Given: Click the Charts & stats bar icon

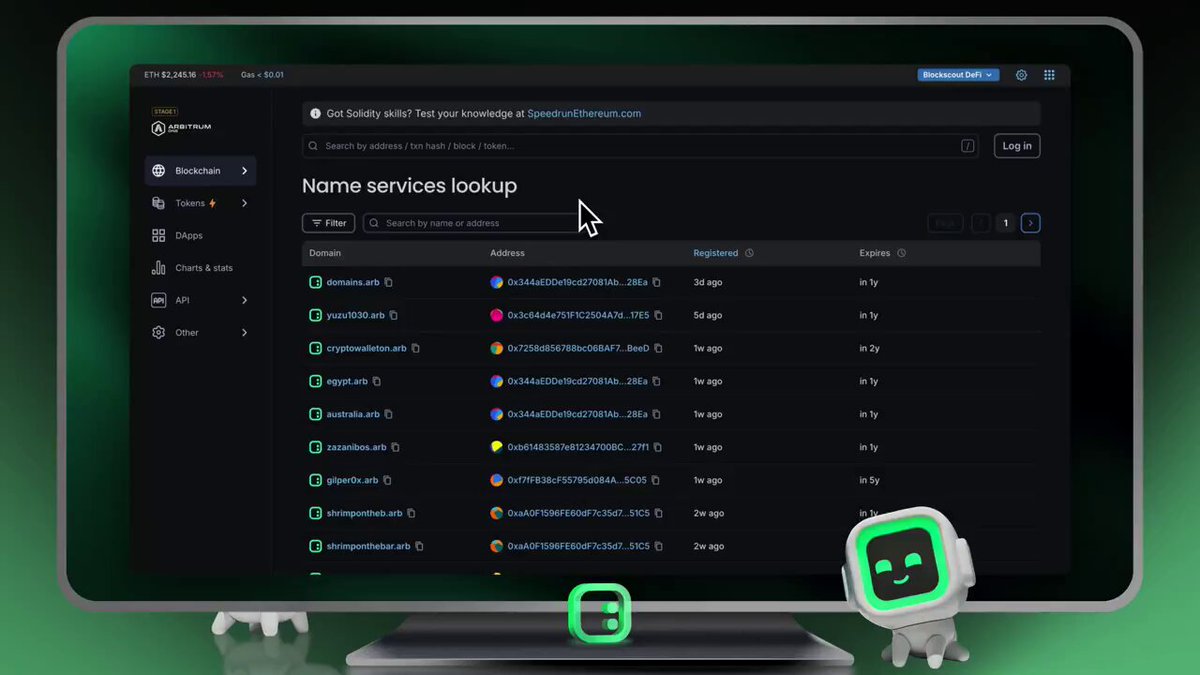Looking at the screenshot, I should click(x=158, y=268).
